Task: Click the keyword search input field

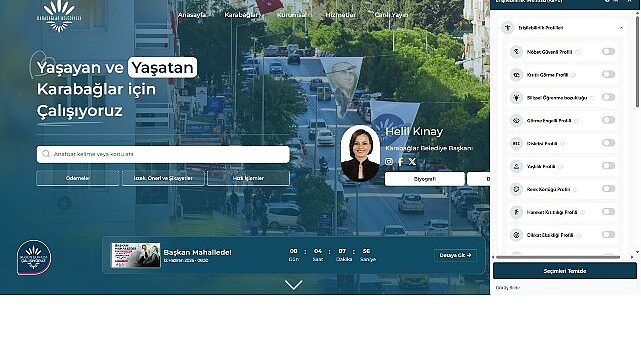Action: tap(163, 154)
